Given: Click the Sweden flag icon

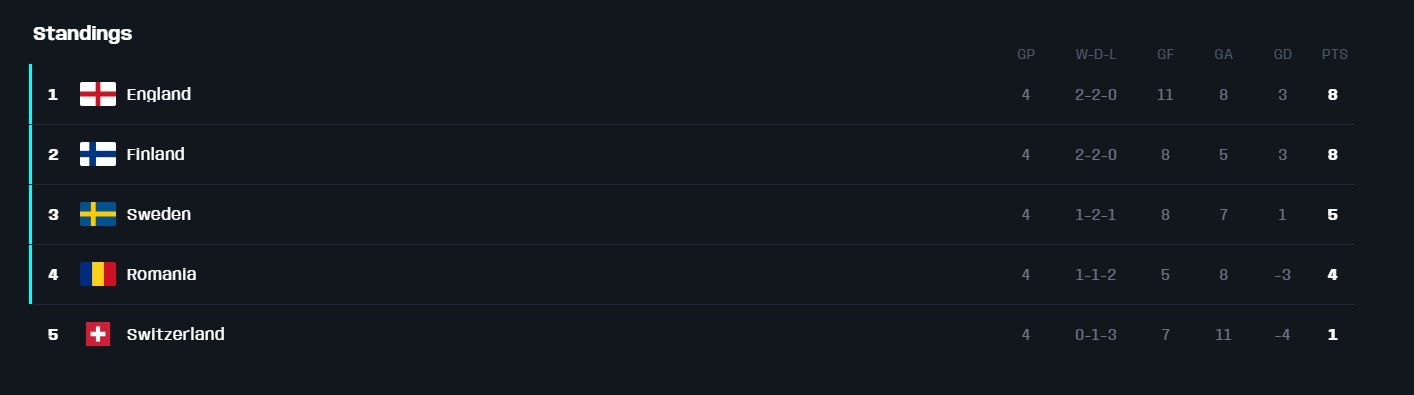Looking at the screenshot, I should [98, 214].
